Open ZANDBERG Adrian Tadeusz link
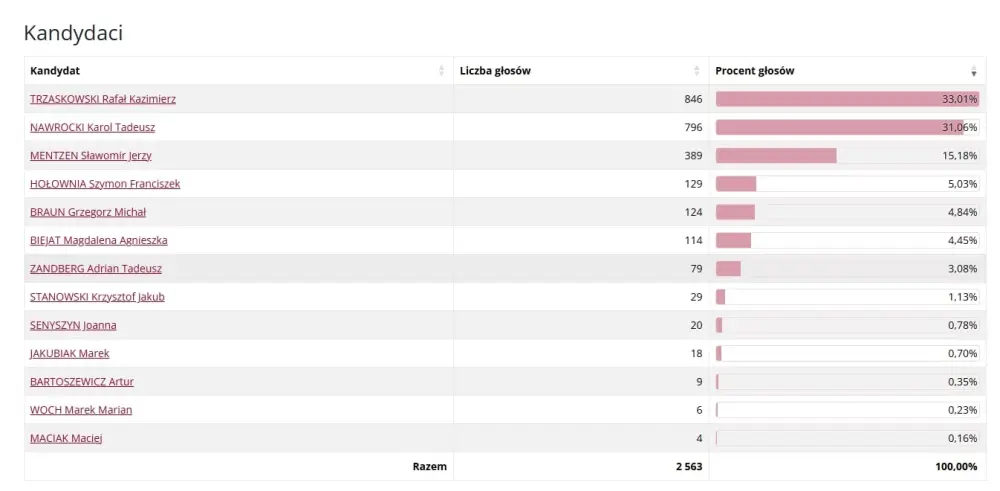 click(96, 268)
